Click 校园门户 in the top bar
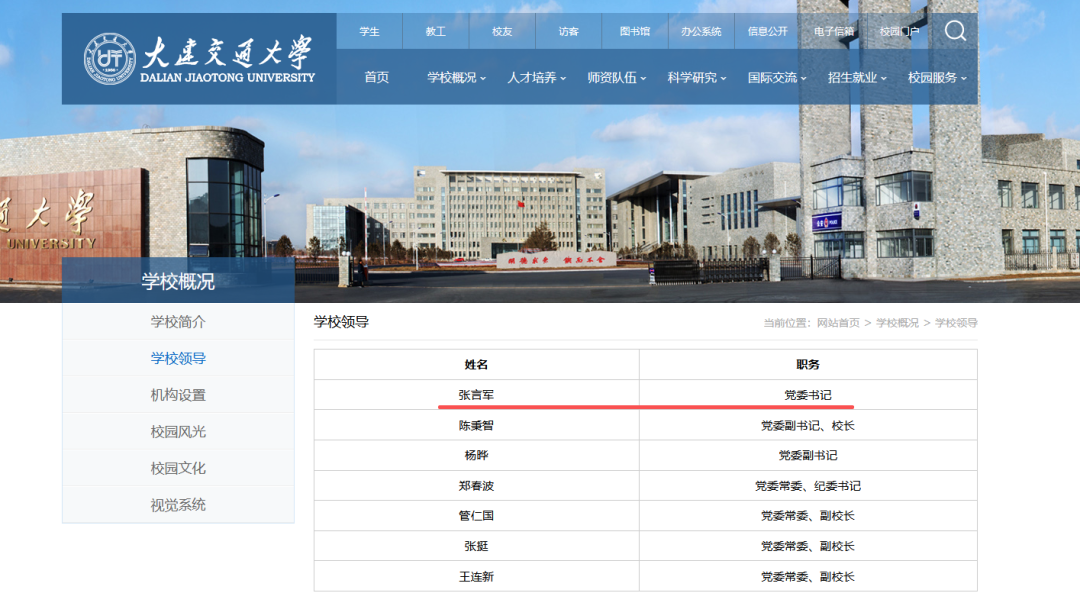The width and height of the screenshot is (1080, 606). click(x=899, y=31)
